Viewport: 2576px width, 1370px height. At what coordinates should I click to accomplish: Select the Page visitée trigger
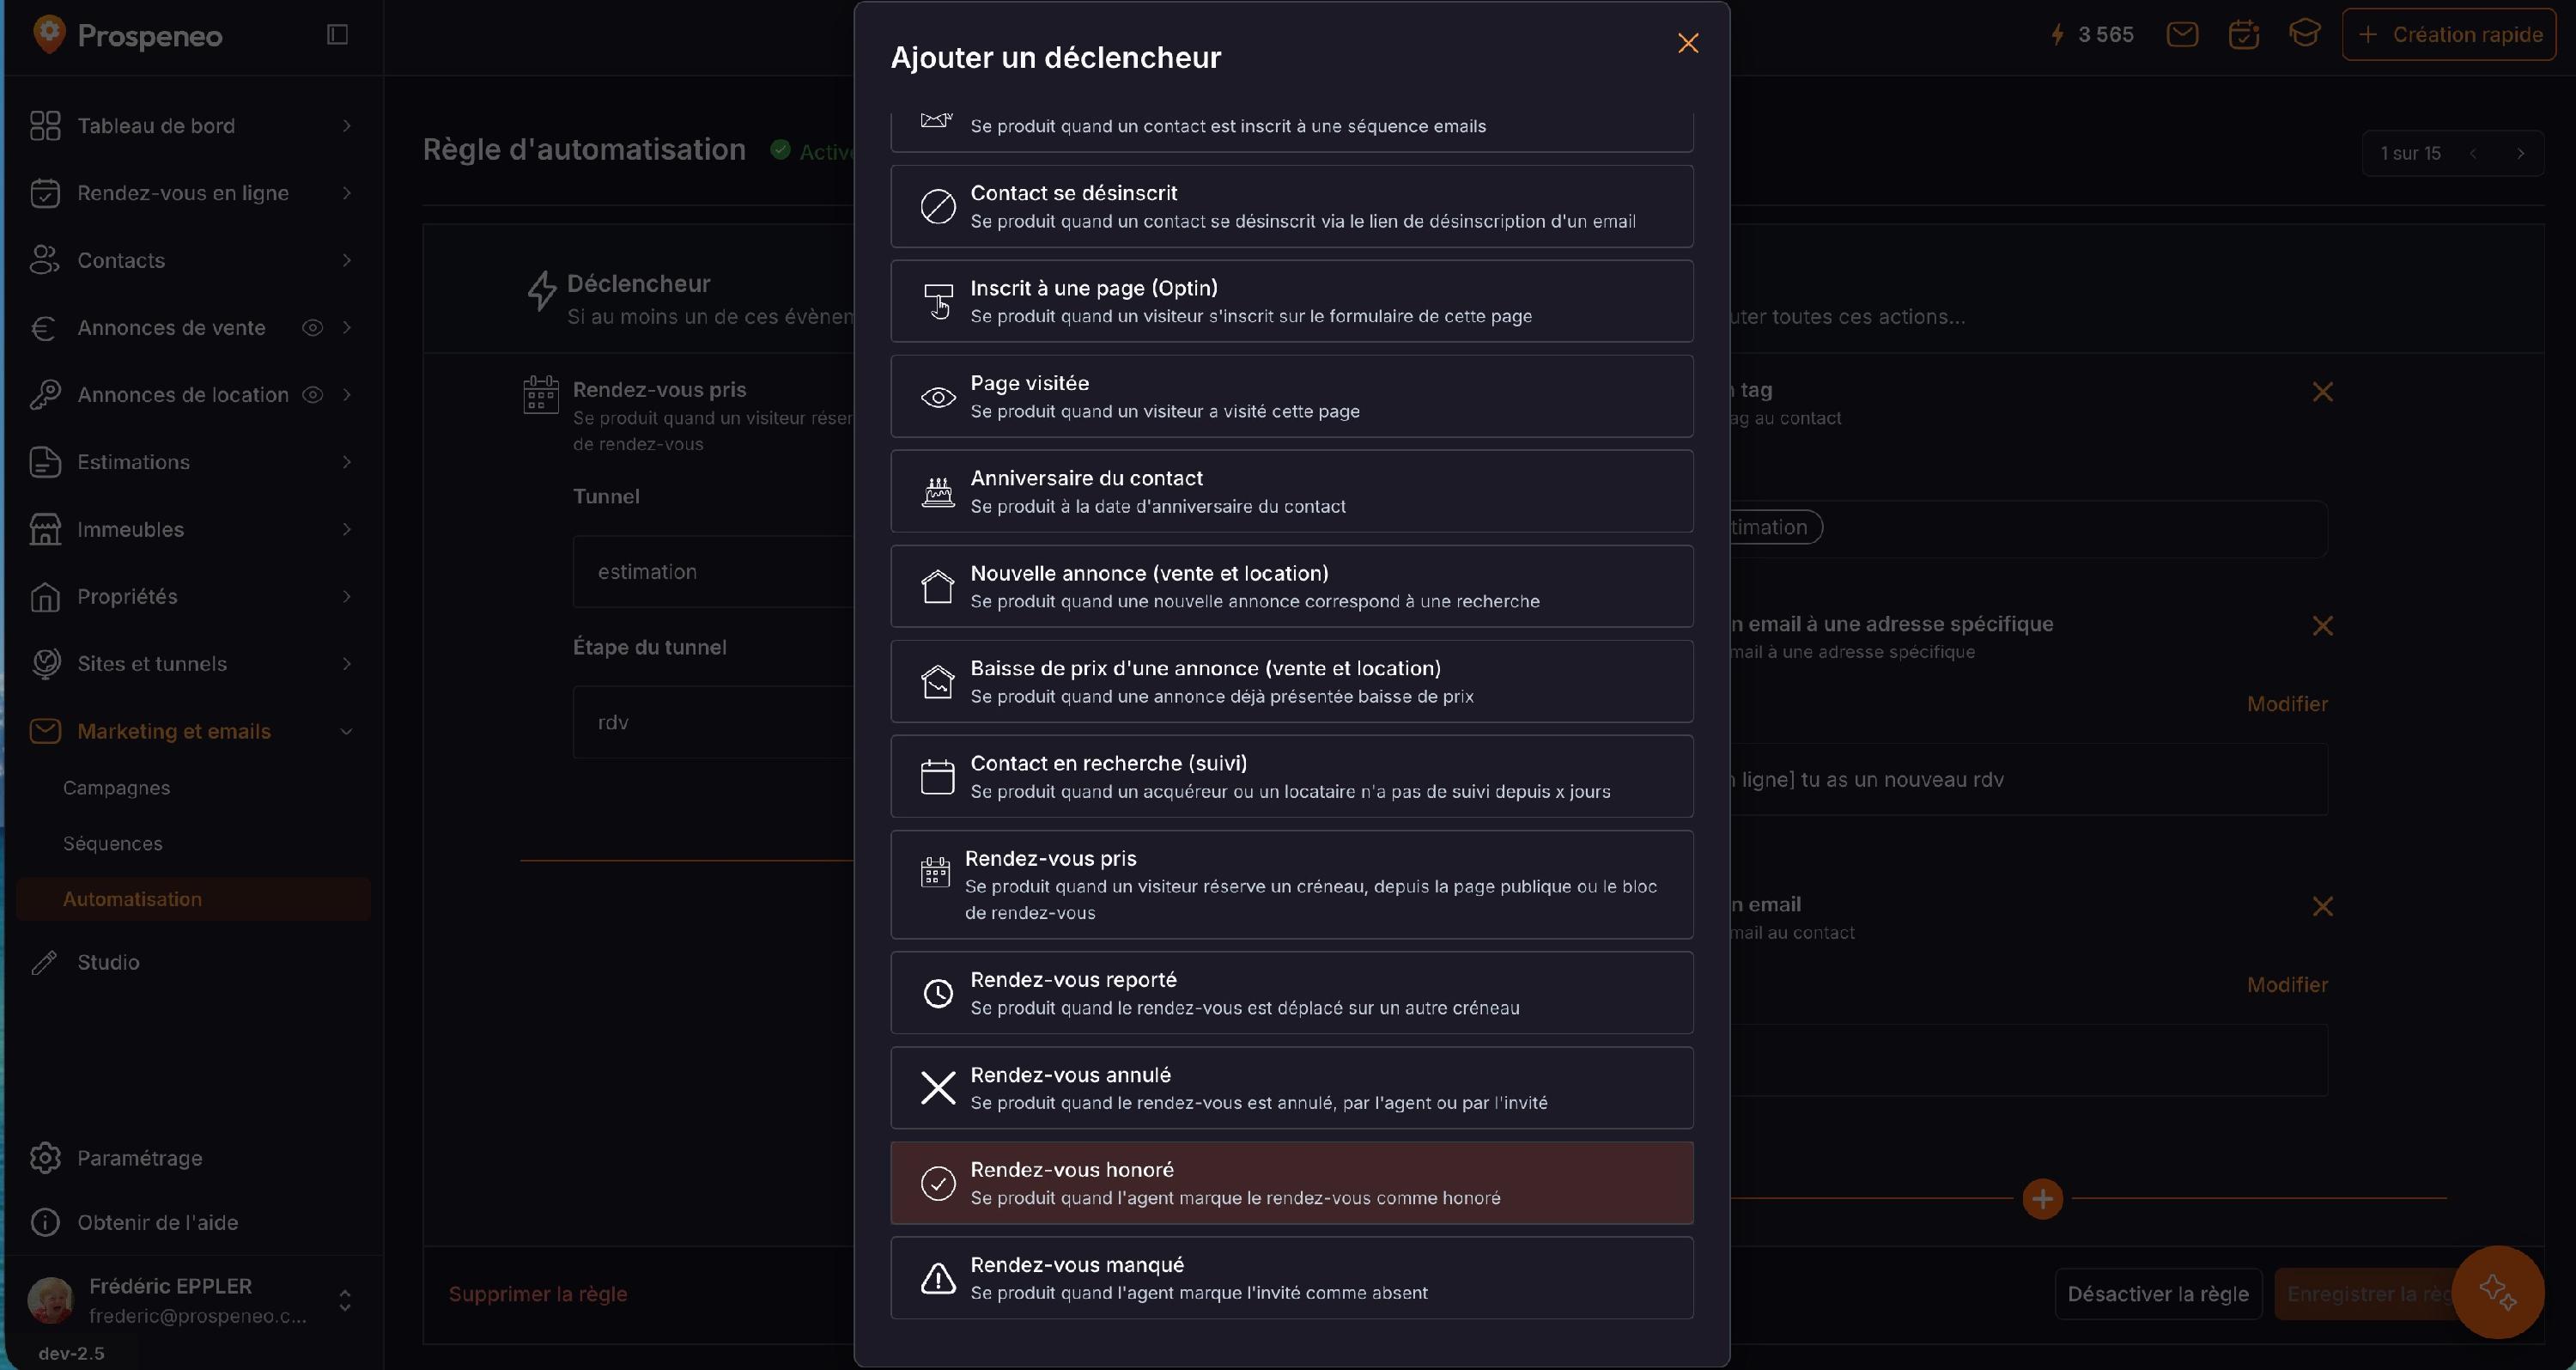tap(1292, 396)
